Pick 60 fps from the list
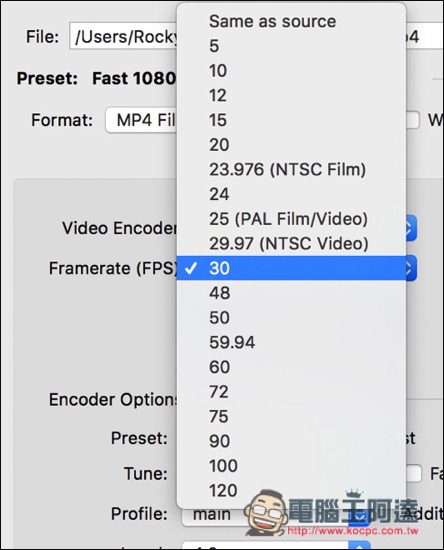This screenshot has height=550, width=444. point(291,367)
